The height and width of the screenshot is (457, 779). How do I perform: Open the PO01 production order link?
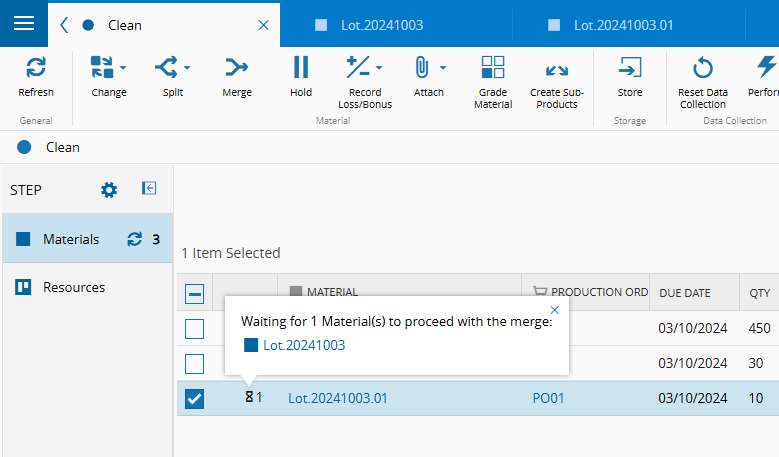click(x=548, y=398)
